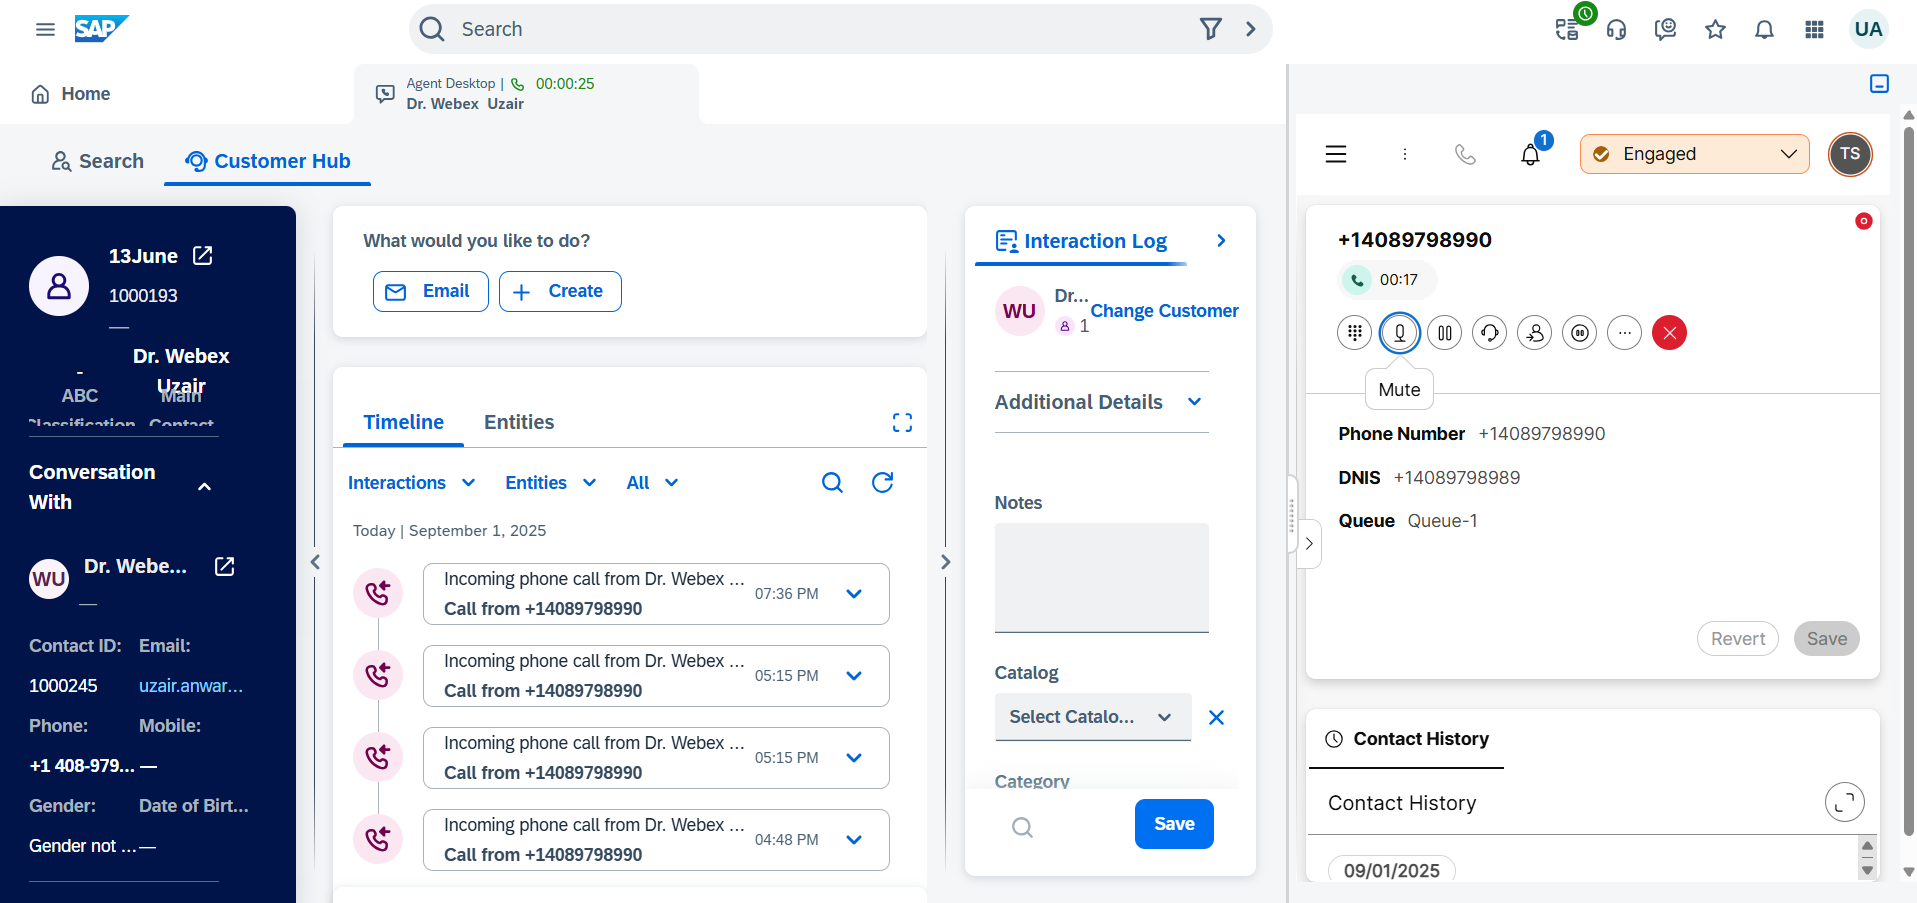Open the Search tab

[x=98, y=161]
